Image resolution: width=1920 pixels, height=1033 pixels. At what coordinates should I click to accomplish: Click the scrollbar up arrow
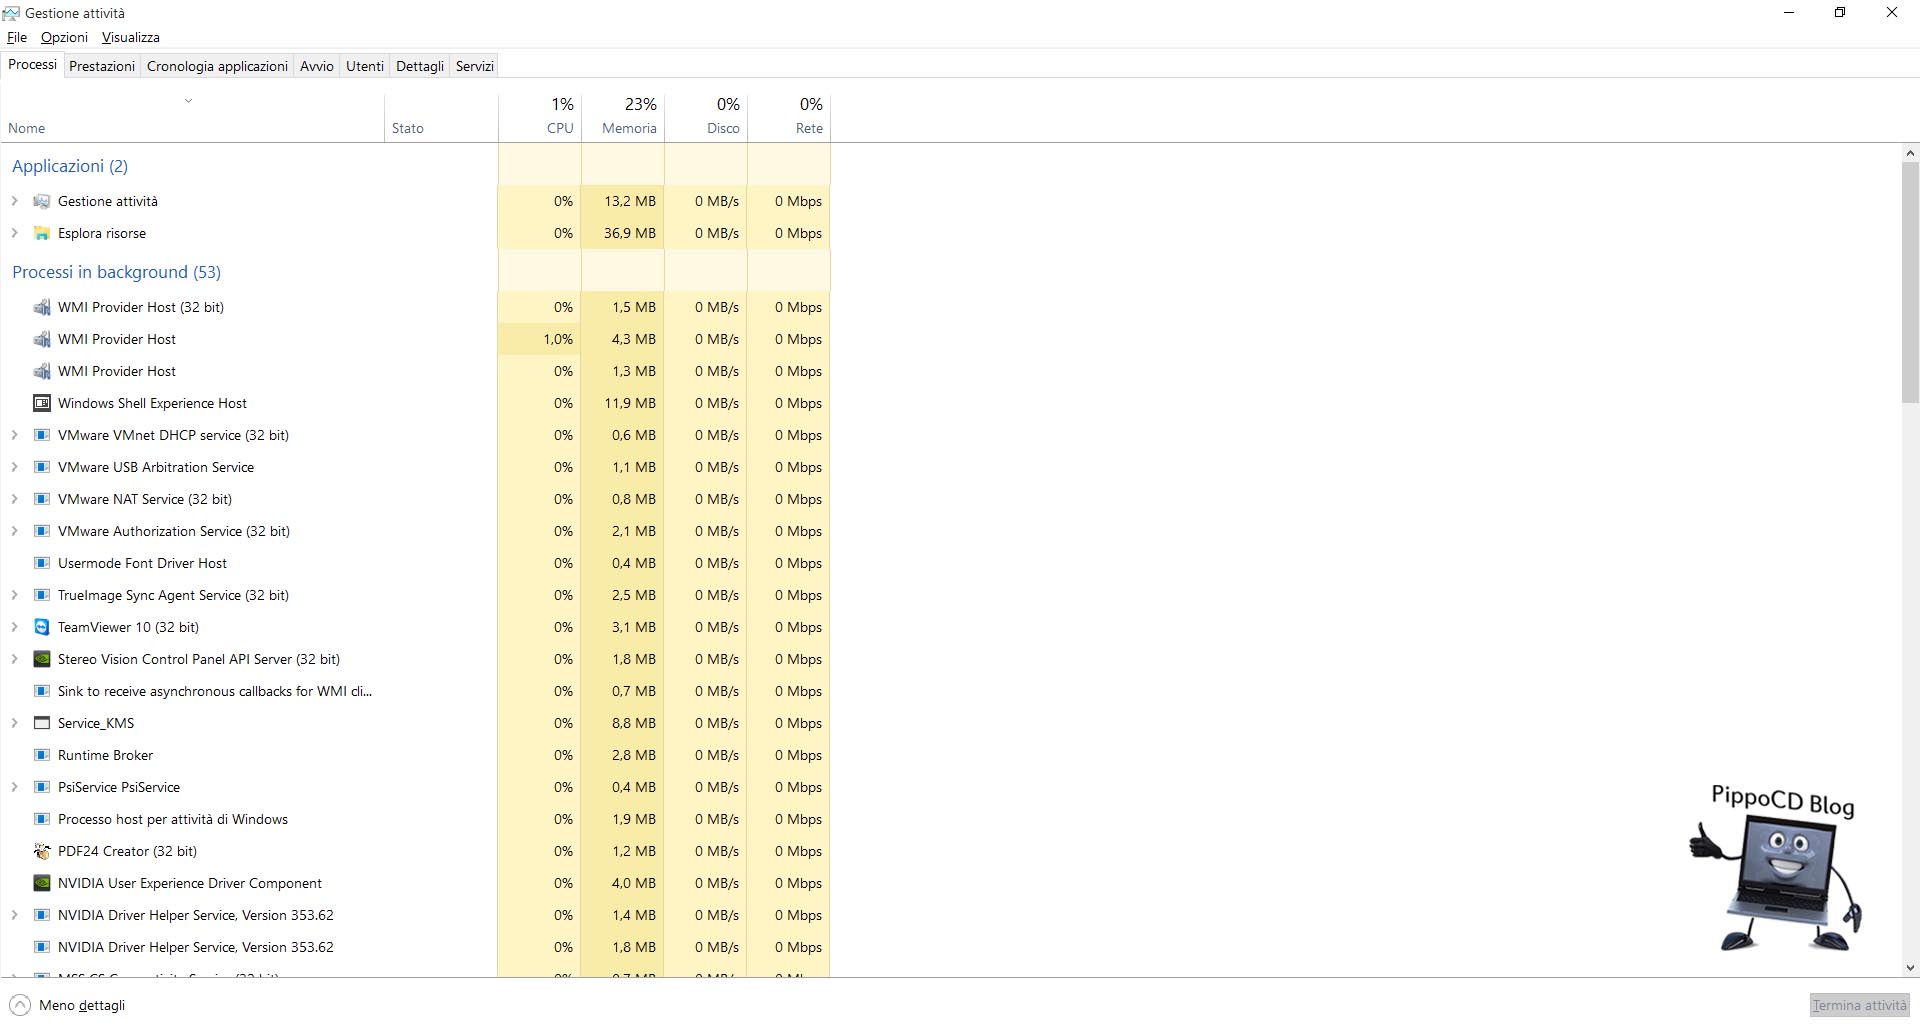[x=1911, y=153]
